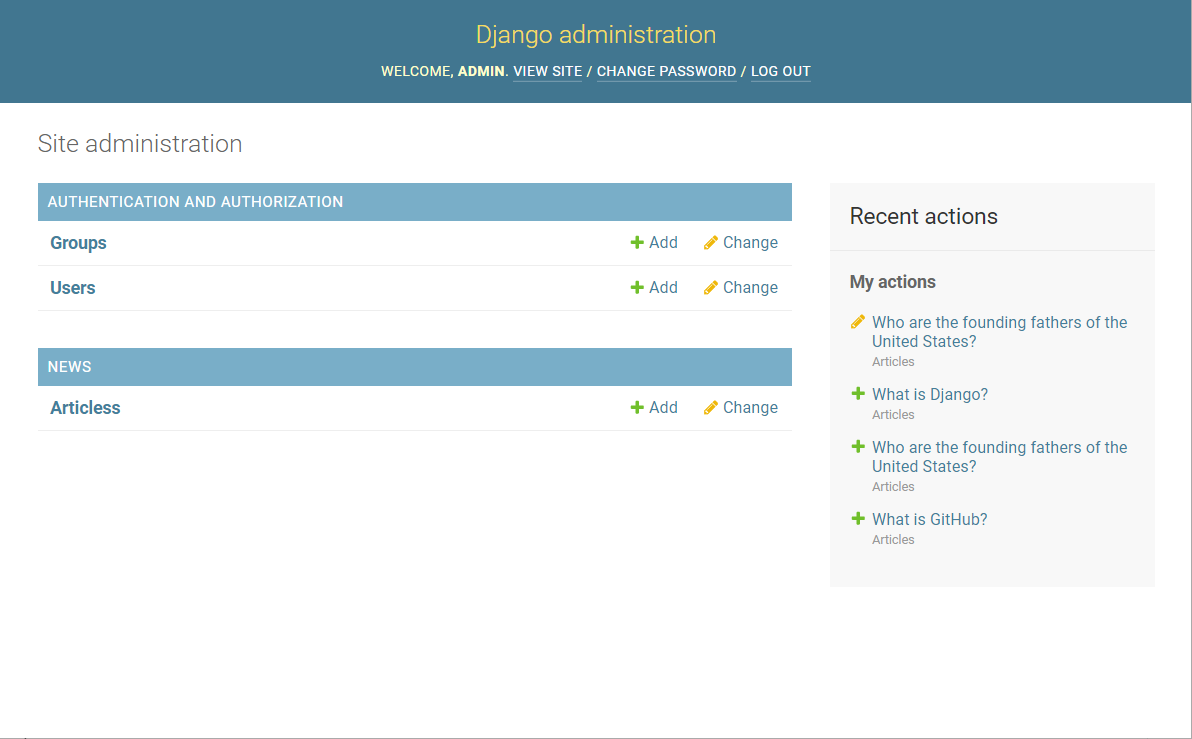Click the ADMIN username in the welcome text
1192x739 pixels.
pyautogui.click(x=480, y=71)
